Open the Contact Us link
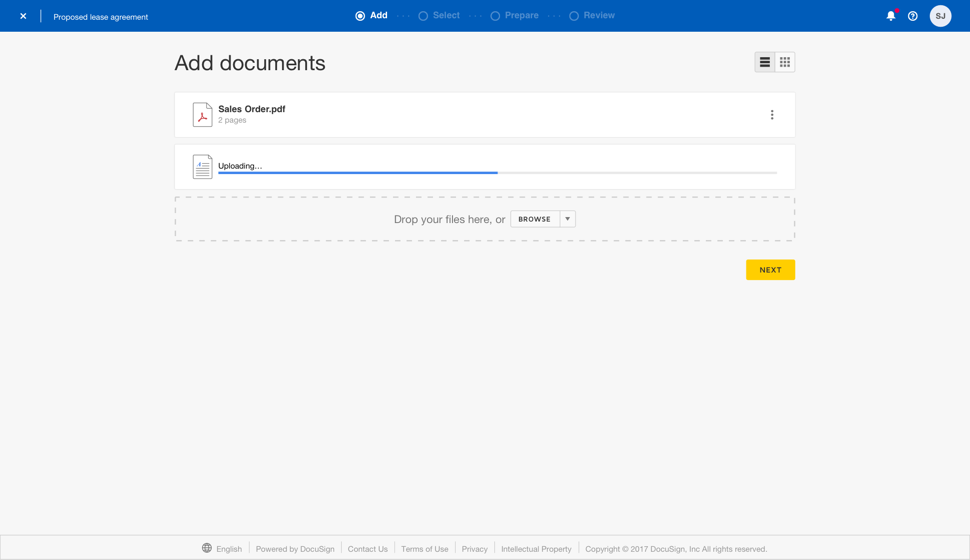 click(367, 549)
